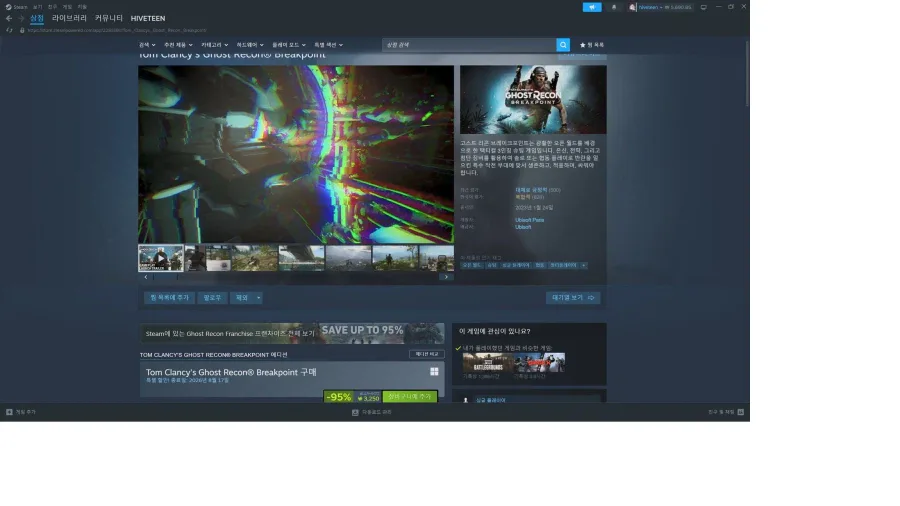Expand the 하드웨어 dropdown
The width and height of the screenshot is (900, 506).
(x=250, y=45)
